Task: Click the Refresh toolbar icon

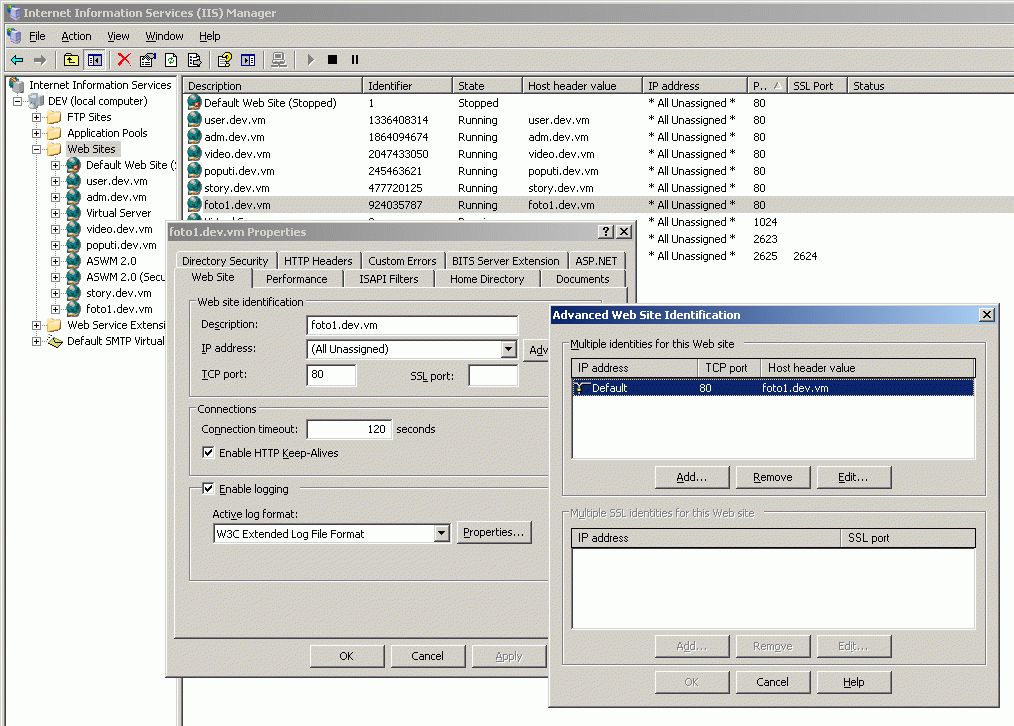Action: 171,60
